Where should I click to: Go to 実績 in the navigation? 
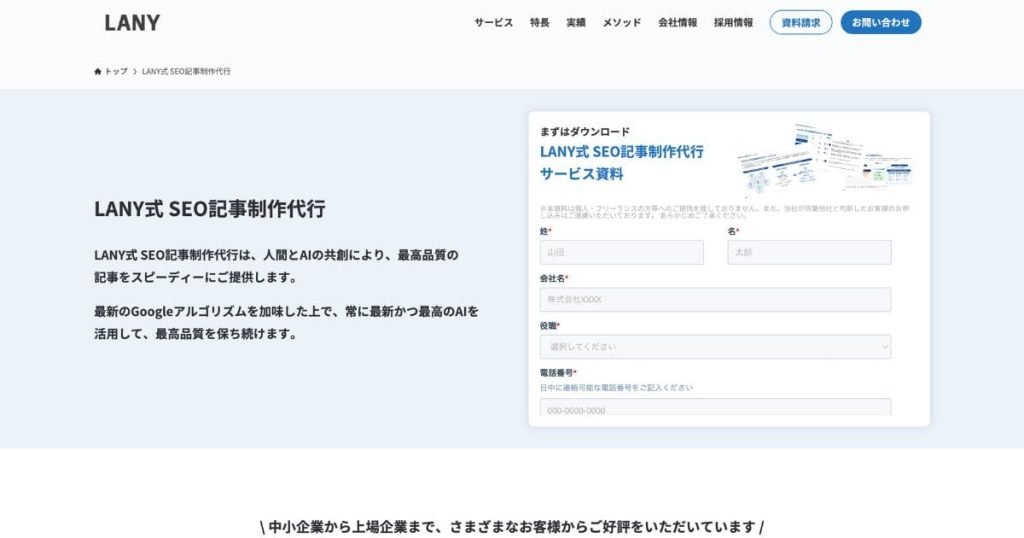(x=576, y=22)
